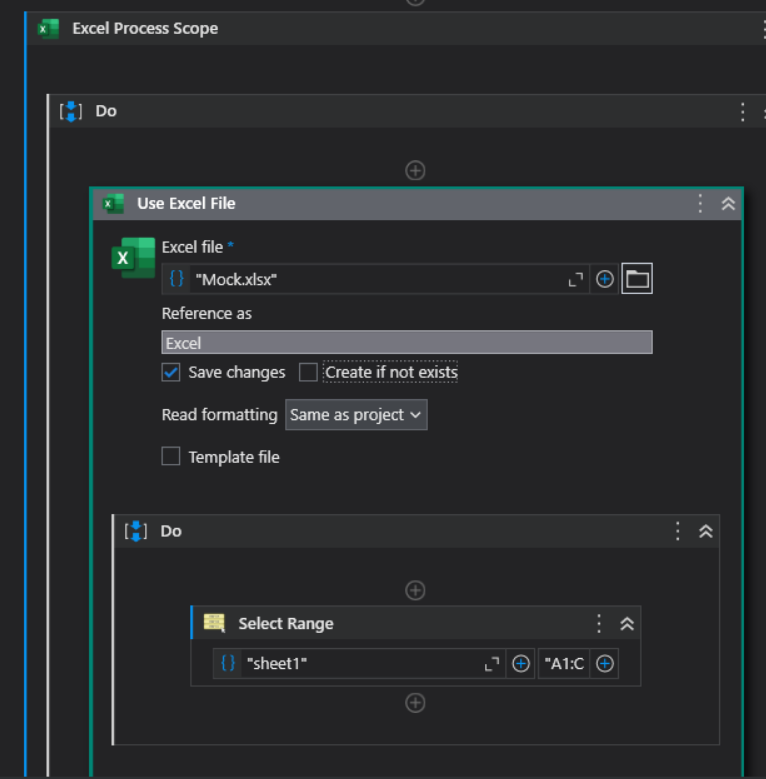Open expression editor for "sheet1" field
The height and width of the screenshot is (779, 766).
[x=491, y=664]
